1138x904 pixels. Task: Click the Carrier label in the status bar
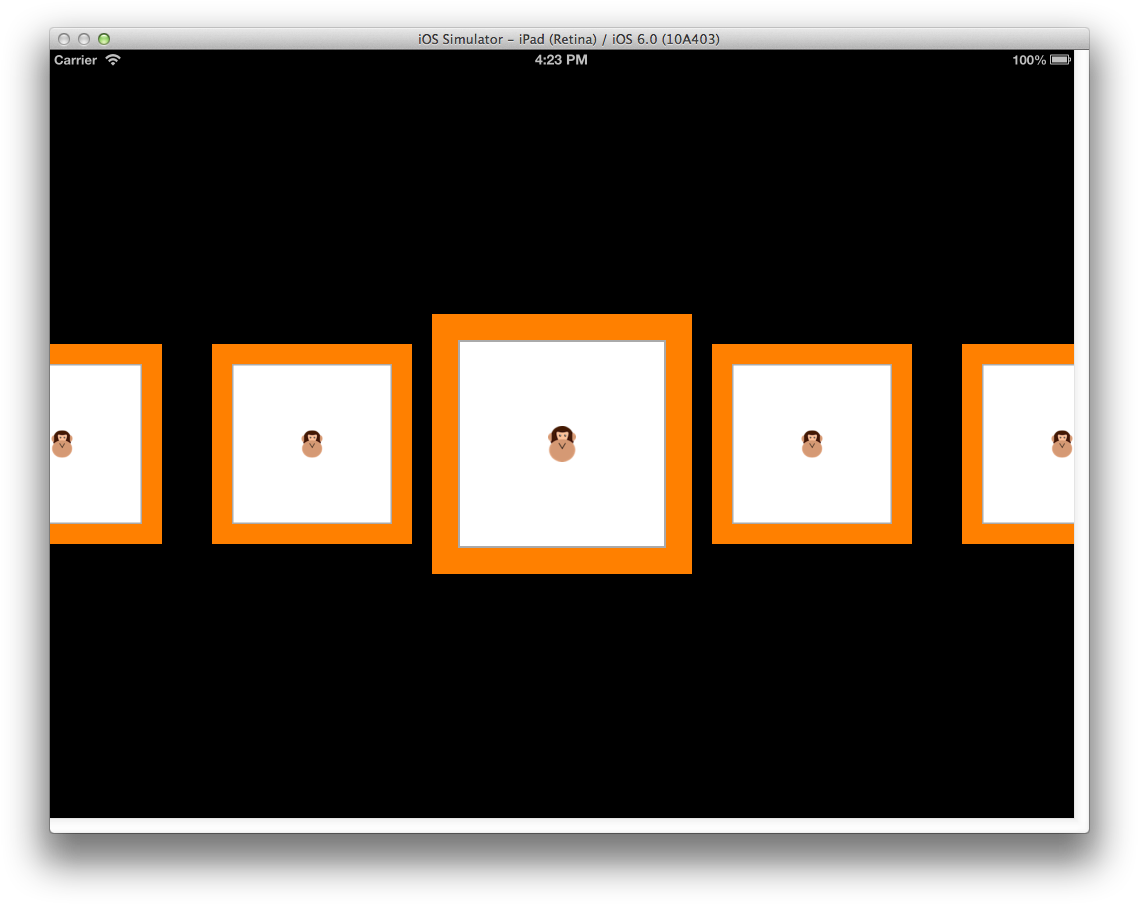(76, 60)
